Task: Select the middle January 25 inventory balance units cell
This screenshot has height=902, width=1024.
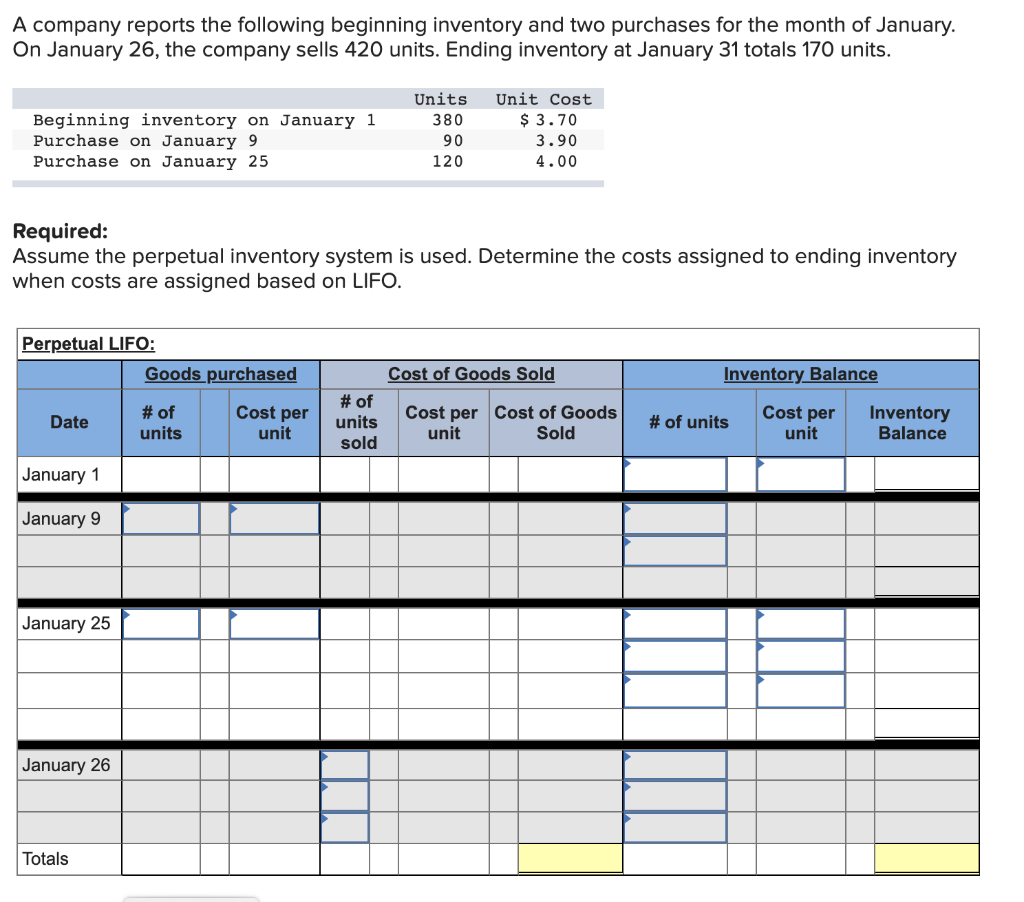Action: coord(675,656)
